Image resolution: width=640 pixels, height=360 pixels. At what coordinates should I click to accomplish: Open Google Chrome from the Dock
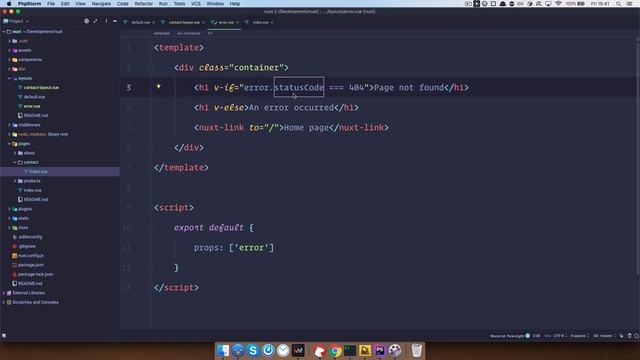[x=335, y=350]
